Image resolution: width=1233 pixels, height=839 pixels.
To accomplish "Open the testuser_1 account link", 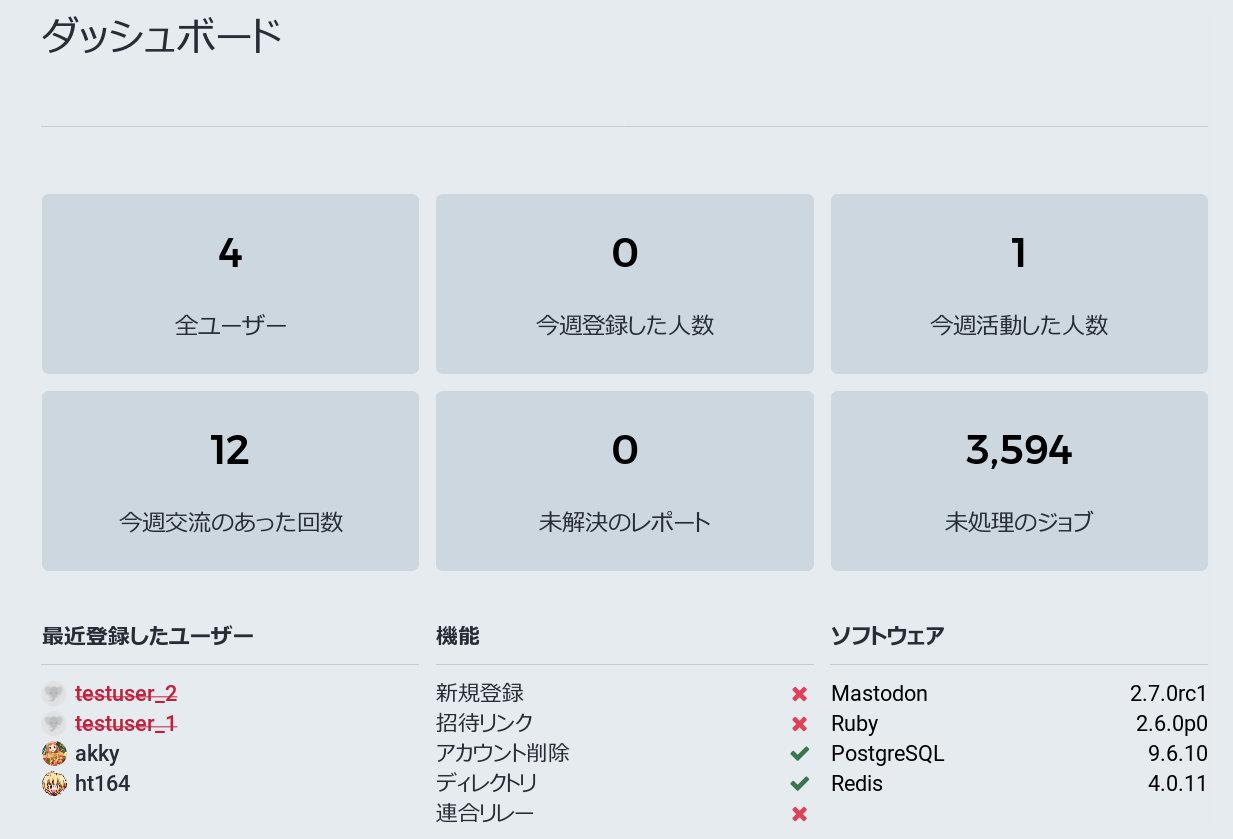I will pos(126,723).
